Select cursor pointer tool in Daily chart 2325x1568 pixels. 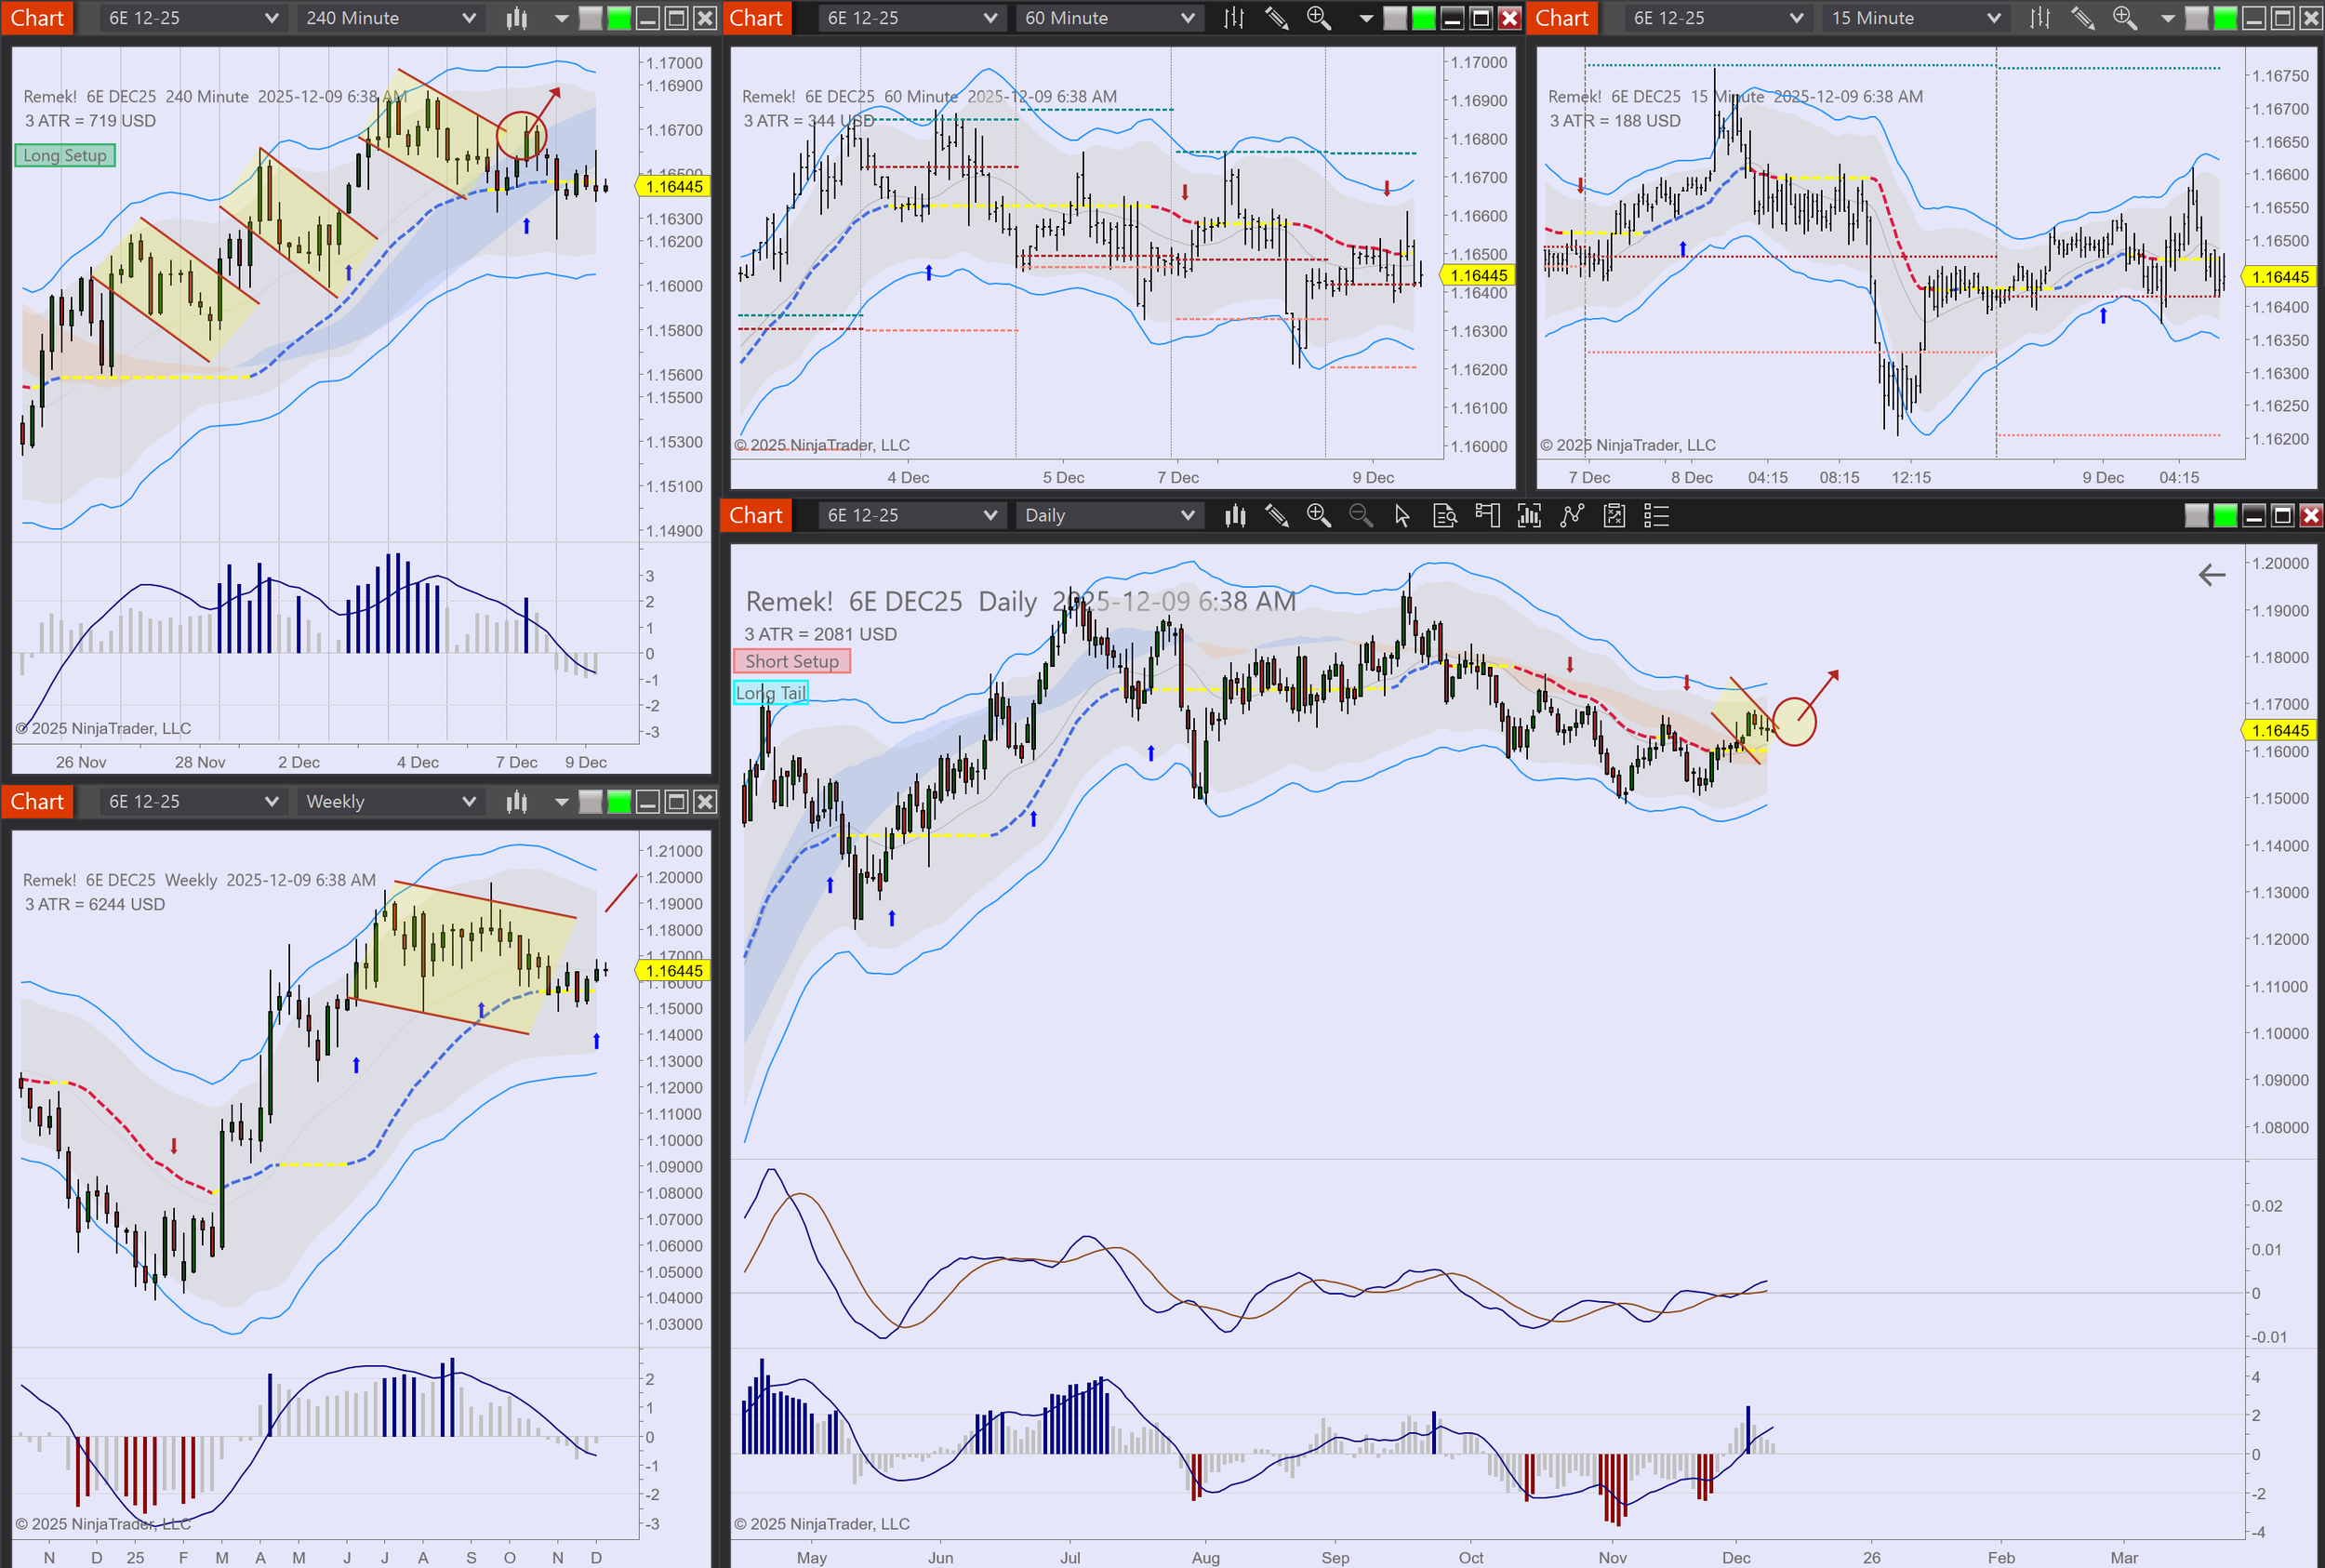1402,515
